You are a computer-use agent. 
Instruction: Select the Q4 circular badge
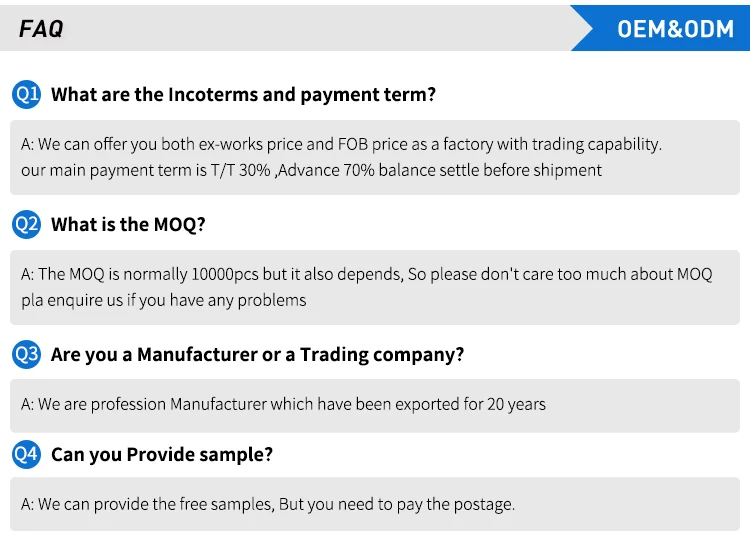click(26, 454)
